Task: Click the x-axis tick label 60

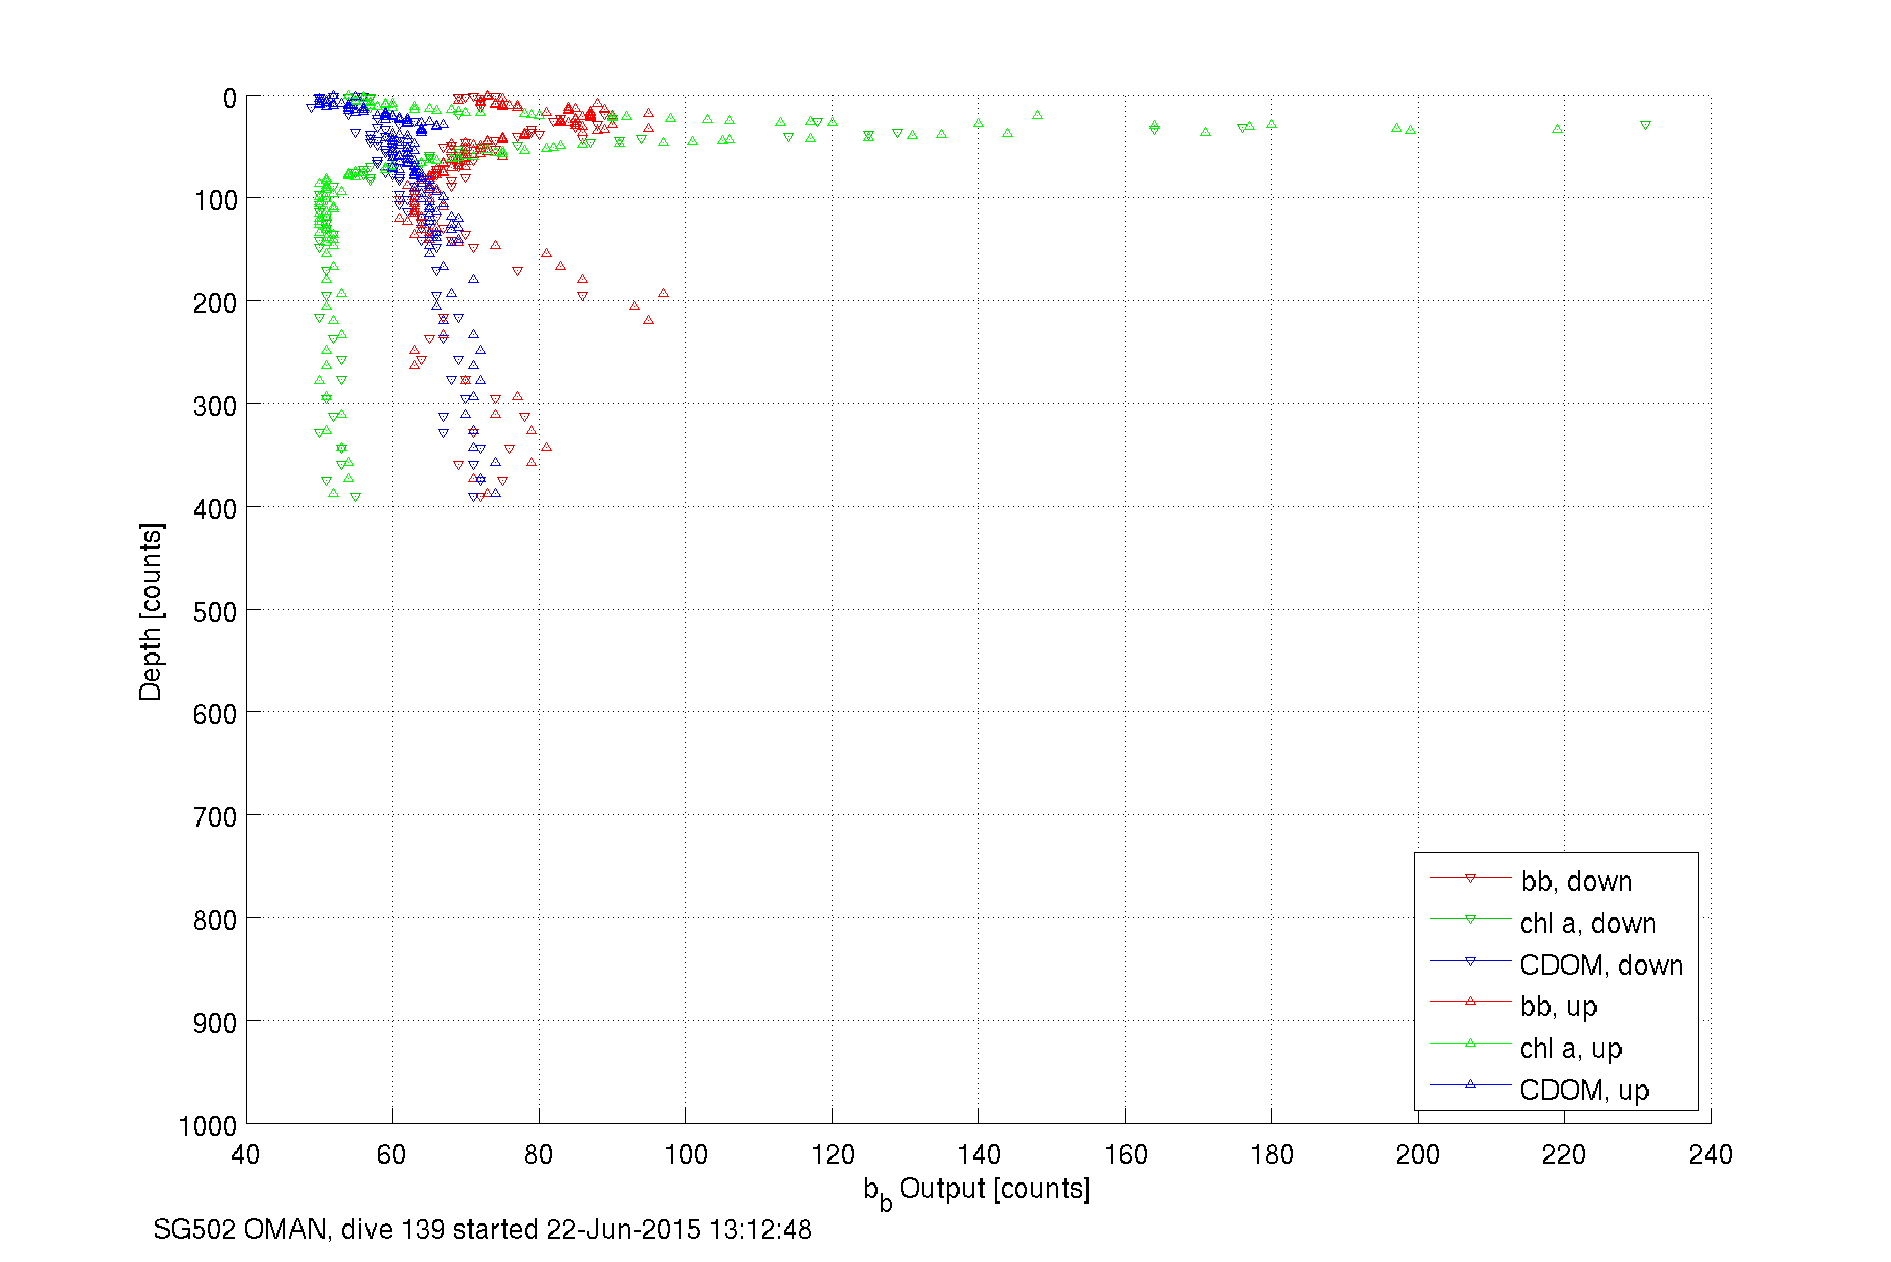Action: [392, 1155]
